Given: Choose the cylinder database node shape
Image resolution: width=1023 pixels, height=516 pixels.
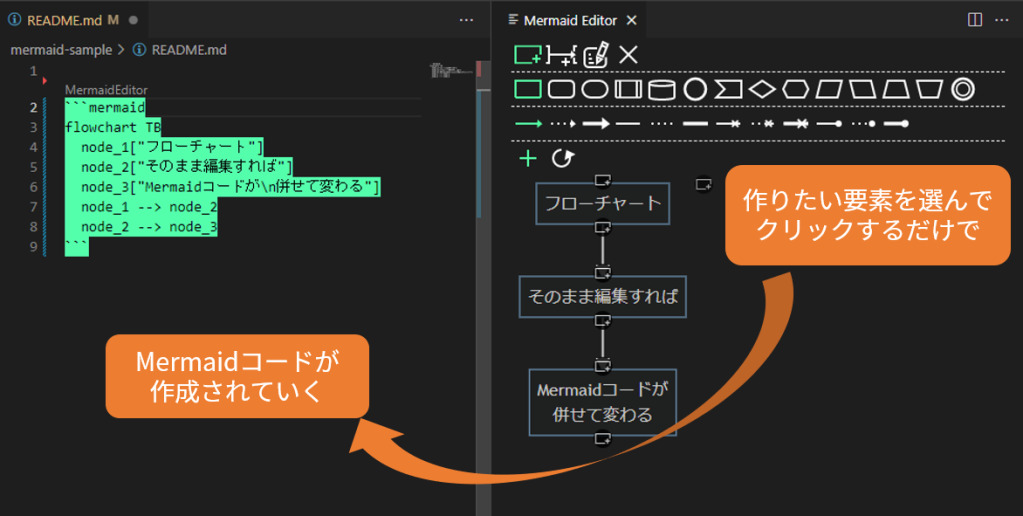Looking at the screenshot, I should click(661, 90).
